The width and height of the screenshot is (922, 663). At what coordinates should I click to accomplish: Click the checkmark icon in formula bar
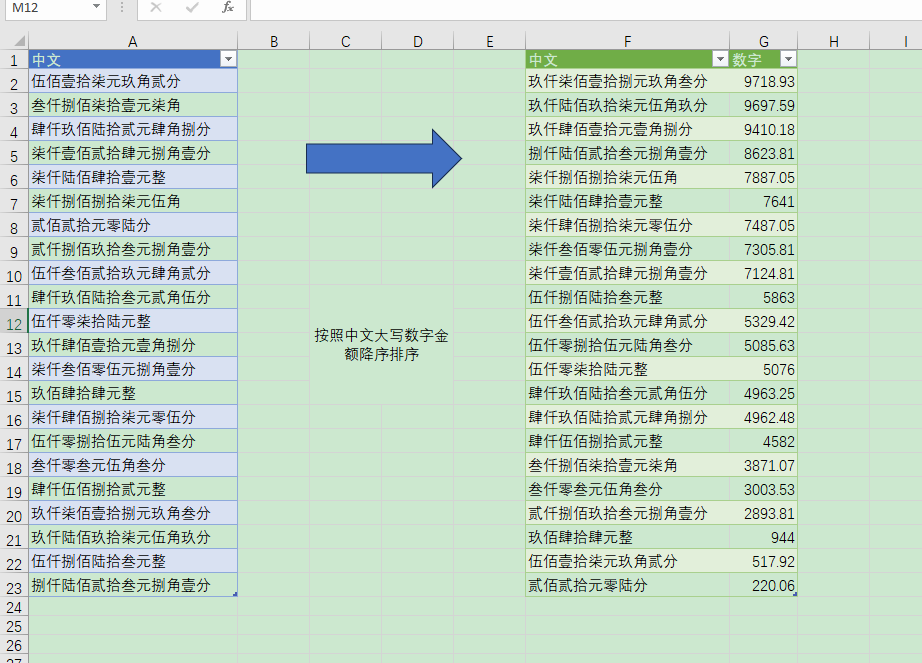pyautogui.click(x=192, y=8)
